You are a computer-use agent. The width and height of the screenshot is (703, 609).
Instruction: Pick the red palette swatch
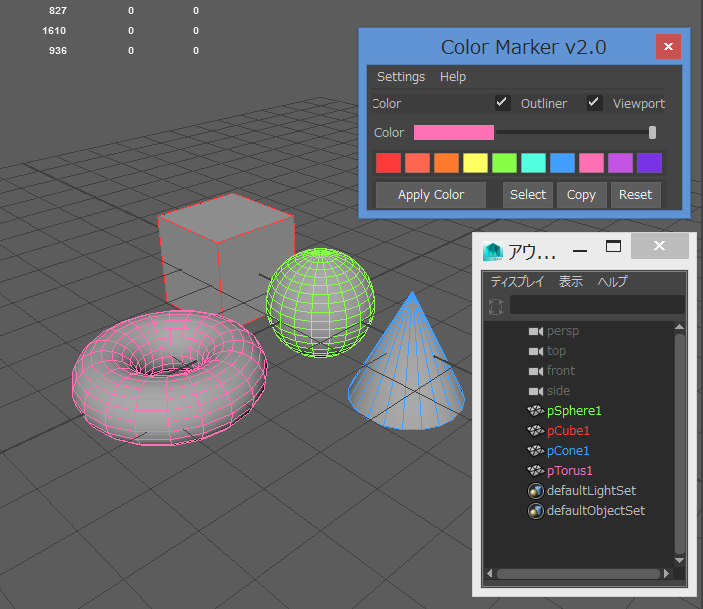click(x=388, y=163)
